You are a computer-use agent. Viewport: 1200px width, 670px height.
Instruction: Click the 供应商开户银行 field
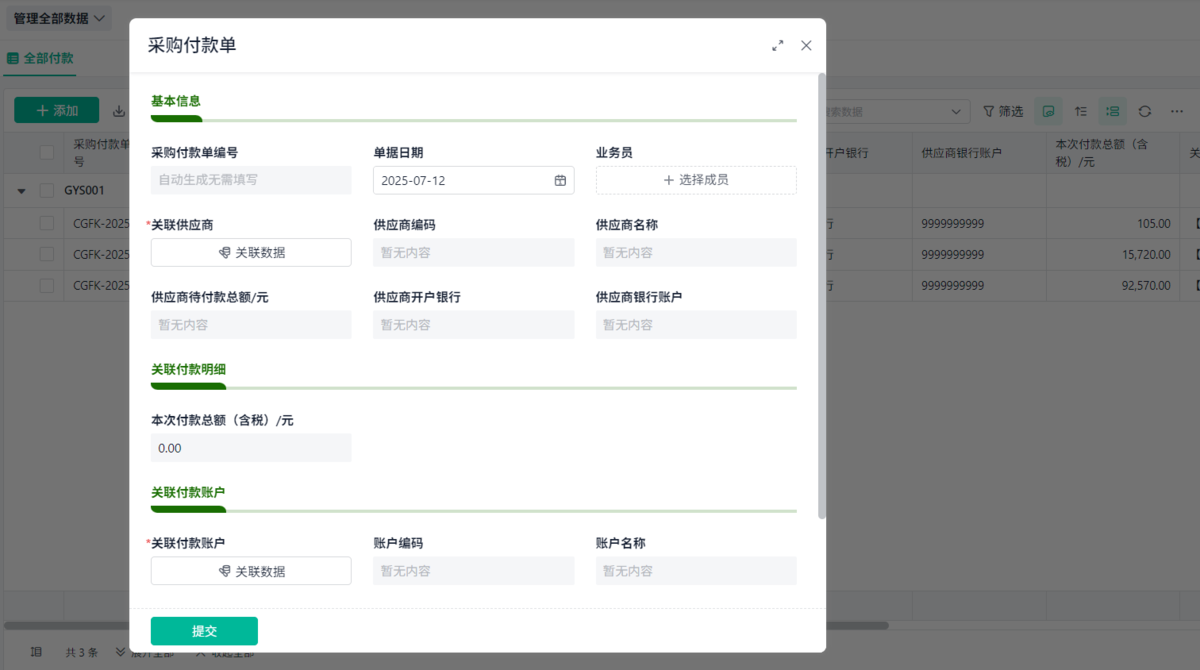click(x=473, y=324)
